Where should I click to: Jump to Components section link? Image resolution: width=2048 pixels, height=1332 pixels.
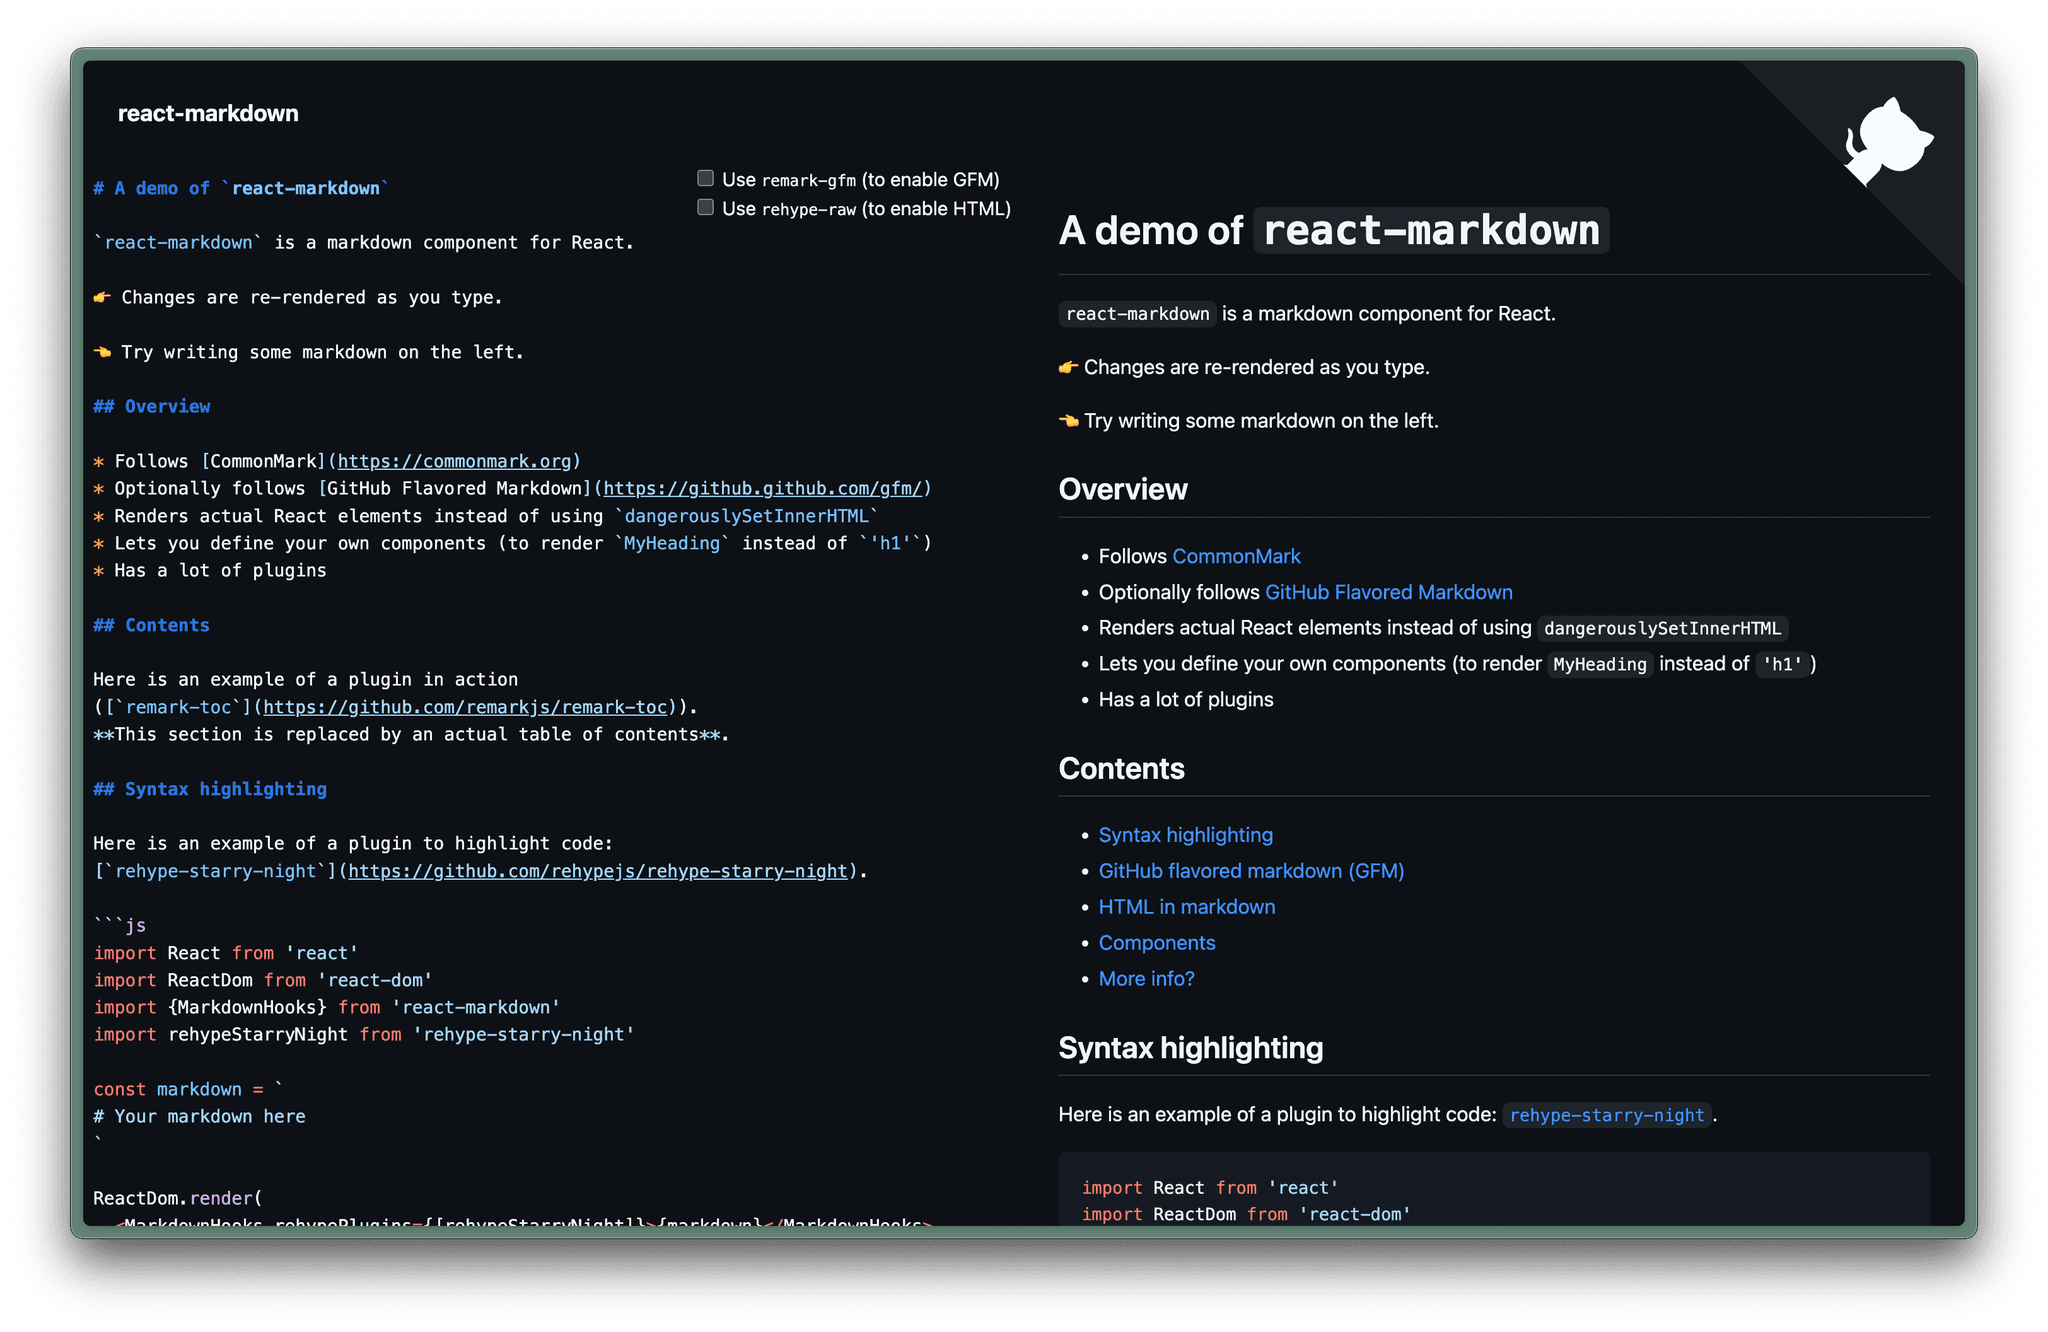tap(1156, 943)
